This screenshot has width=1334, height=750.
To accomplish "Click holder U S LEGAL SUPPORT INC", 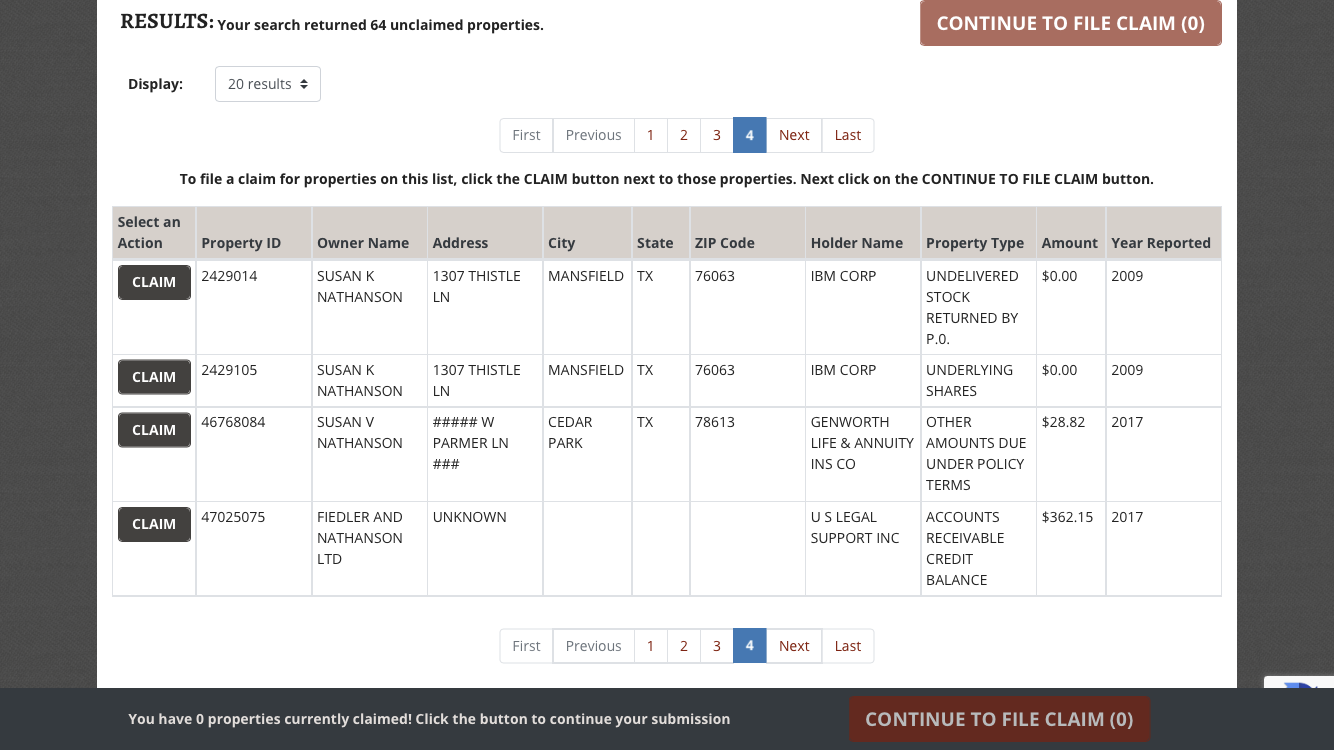I will click(x=855, y=527).
